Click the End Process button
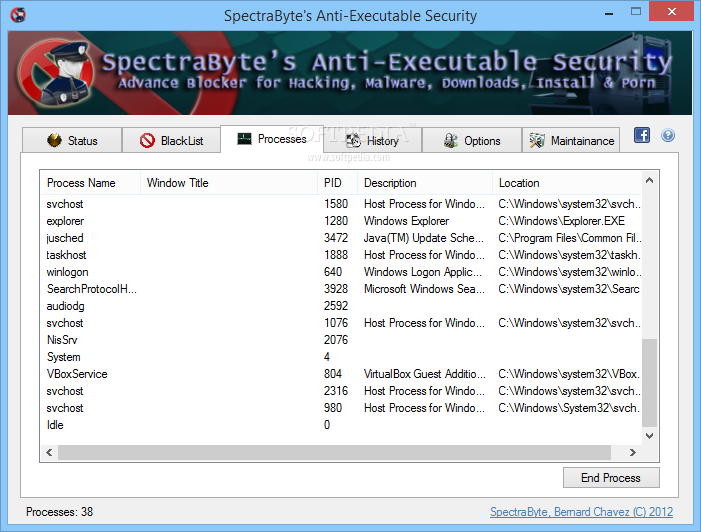701x532 pixels. [x=611, y=477]
